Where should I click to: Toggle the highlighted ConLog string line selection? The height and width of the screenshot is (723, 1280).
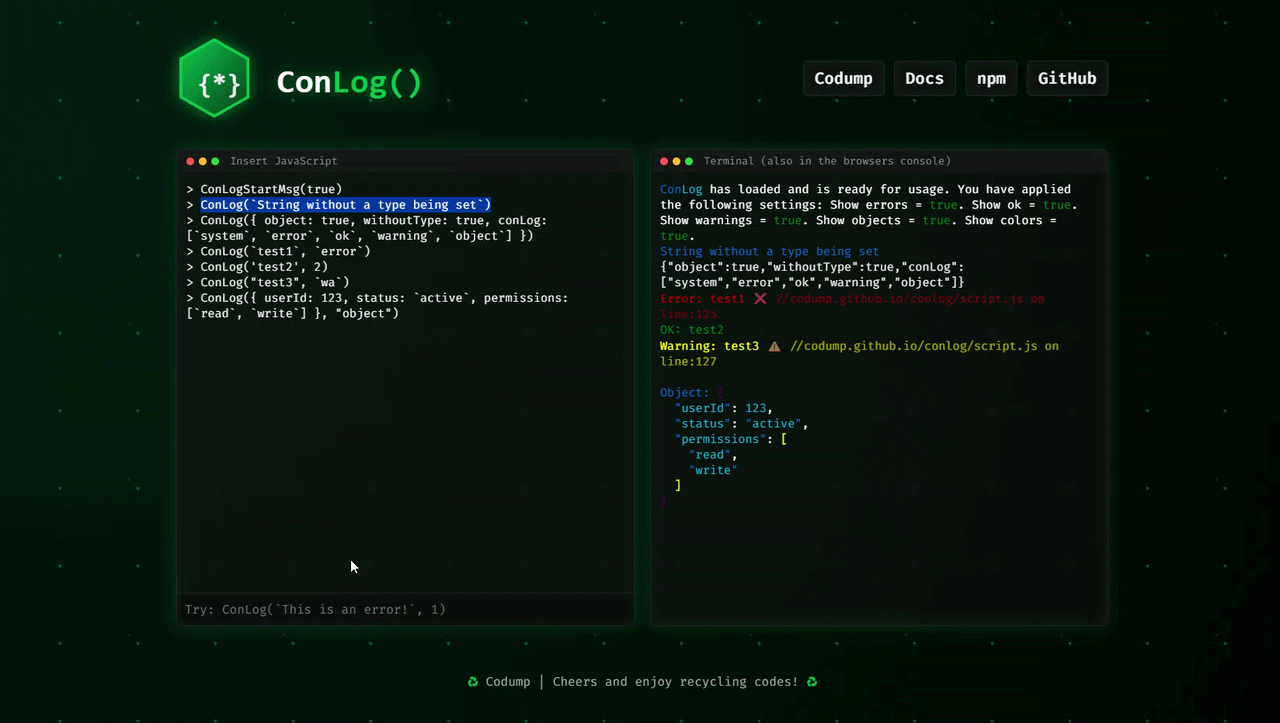click(345, 204)
